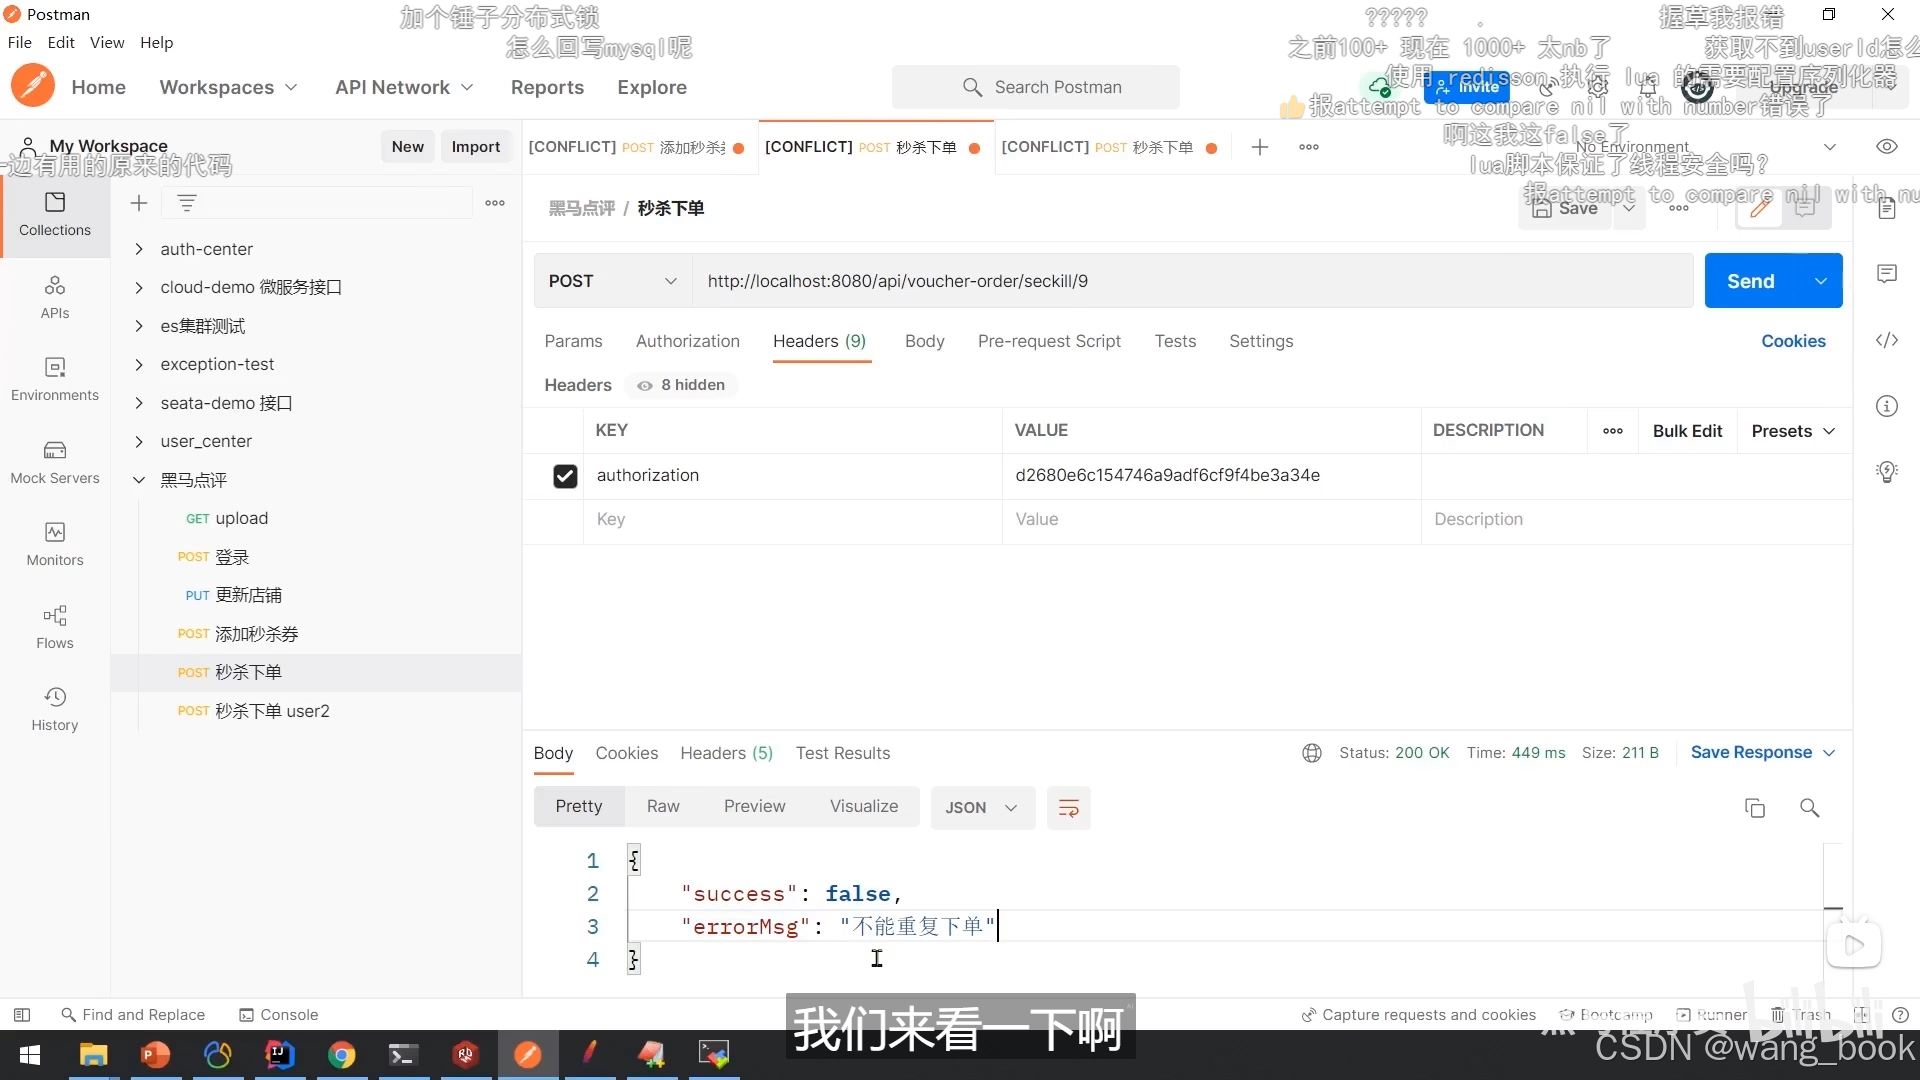
Task: Click the Postman logo home icon
Action: click(x=33, y=86)
